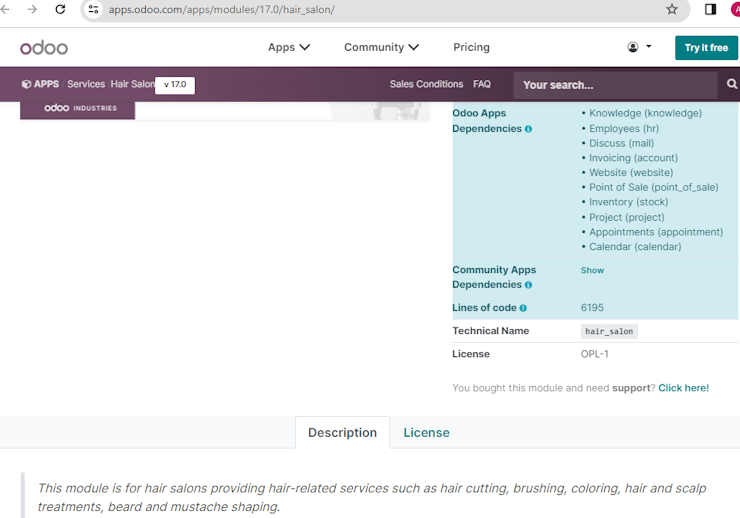Image resolution: width=740 pixels, height=518 pixels.
Task: Show Community Apps Dependencies
Action: pyautogui.click(x=592, y=270)
